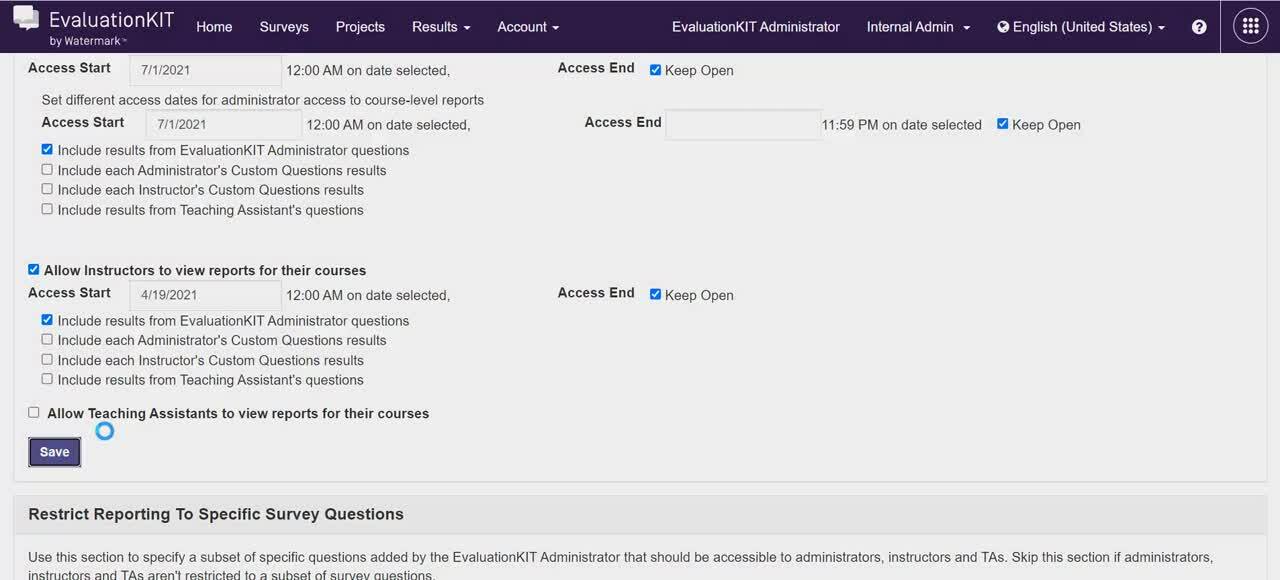Screen dimensions: 1280x580
Task: Enable Allow Teaching Assistants to view reports
Action: [x=34, y=412]
